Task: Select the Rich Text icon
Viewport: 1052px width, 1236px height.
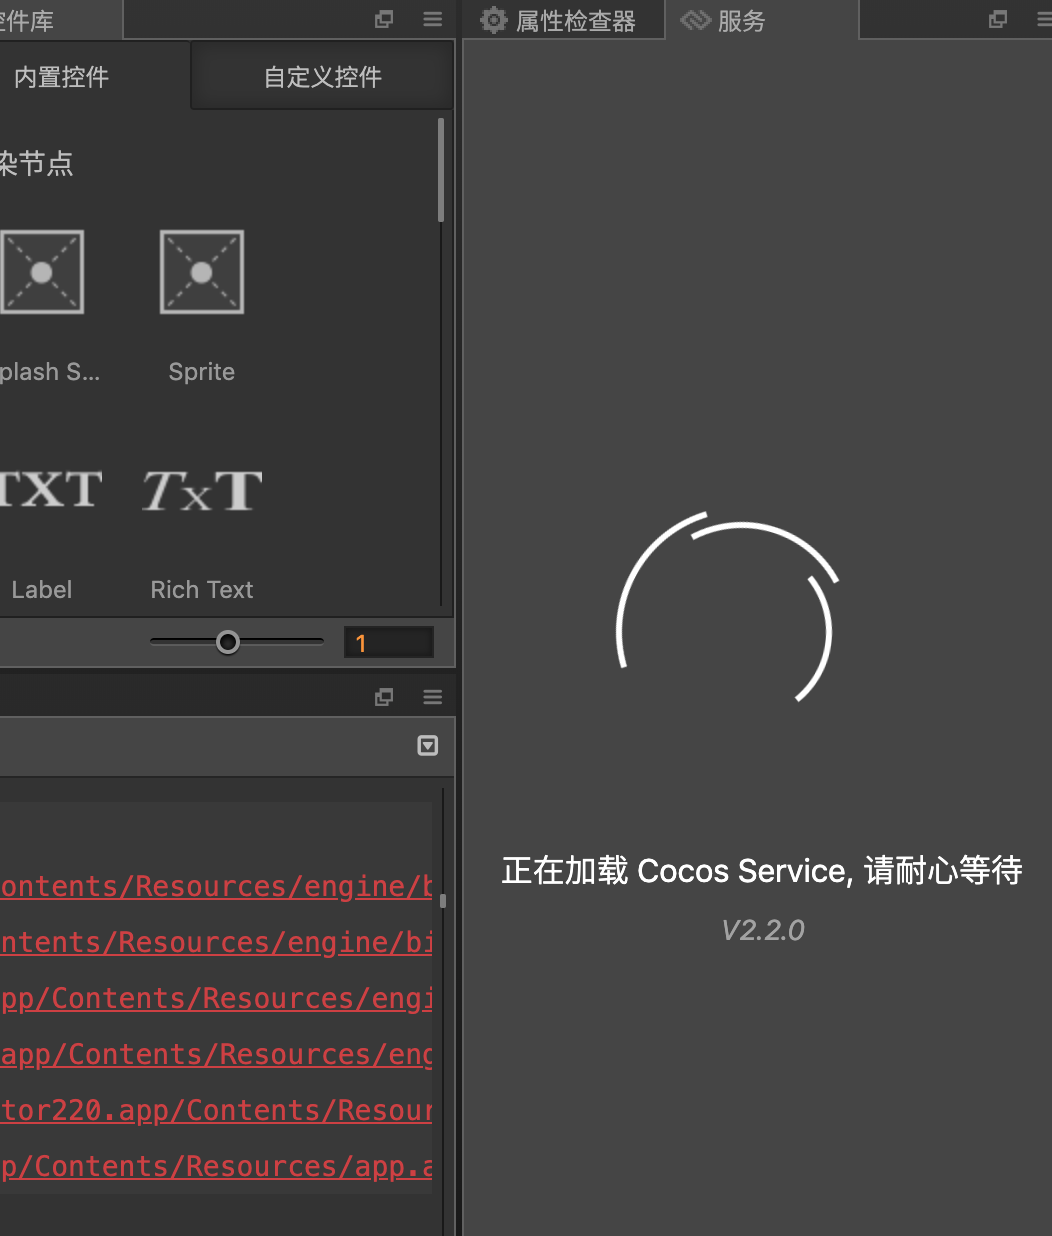Action: [x=202, y=490]
